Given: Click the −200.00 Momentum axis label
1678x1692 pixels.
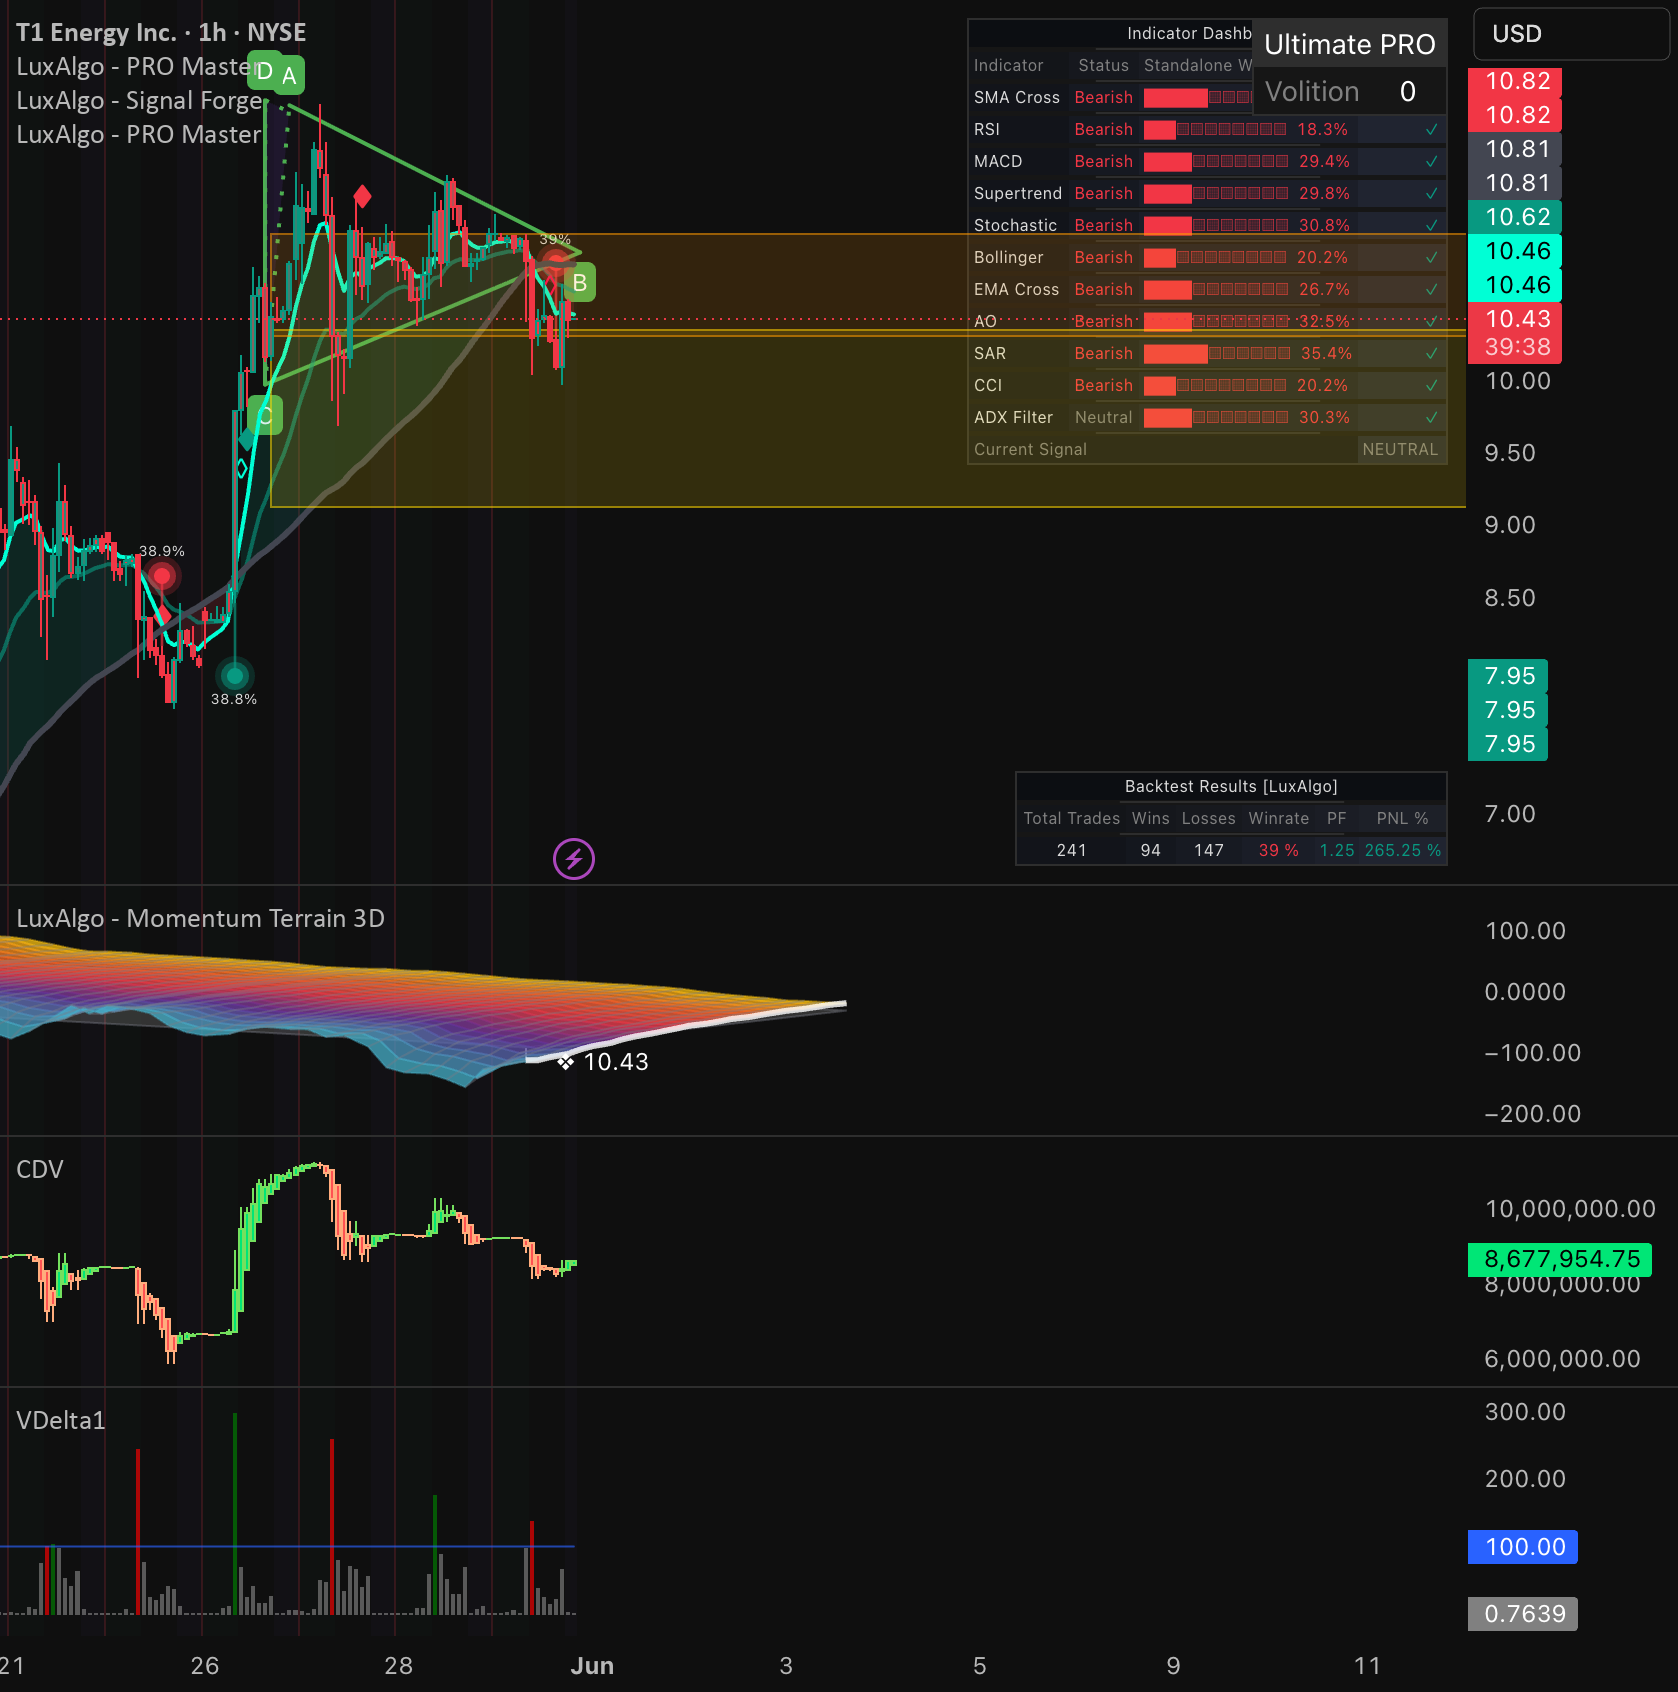Looking at the screenshot, I should [x=1532, y=1114].
